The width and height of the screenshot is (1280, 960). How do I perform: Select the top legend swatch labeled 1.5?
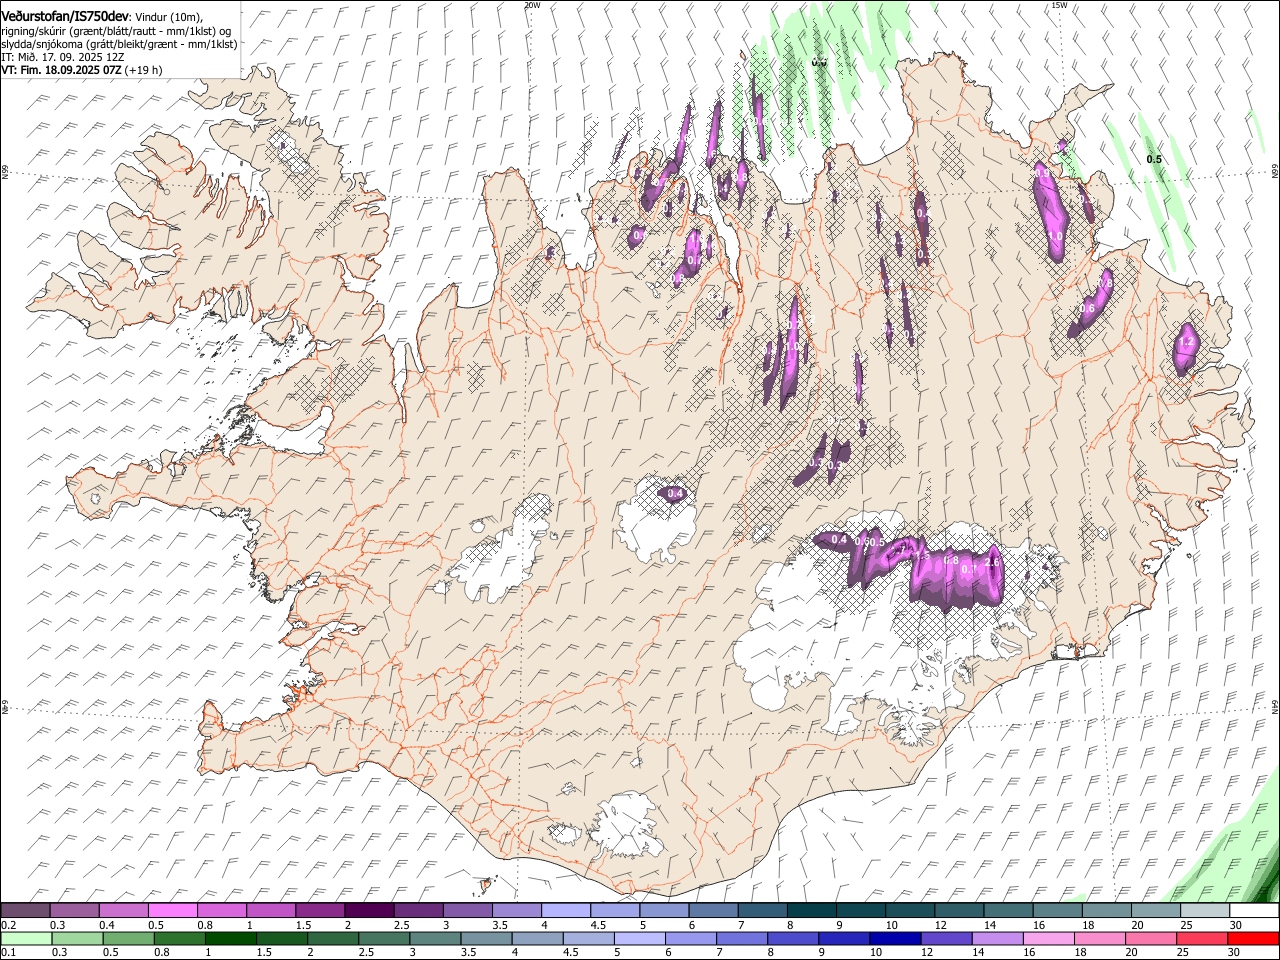[319, 911]
